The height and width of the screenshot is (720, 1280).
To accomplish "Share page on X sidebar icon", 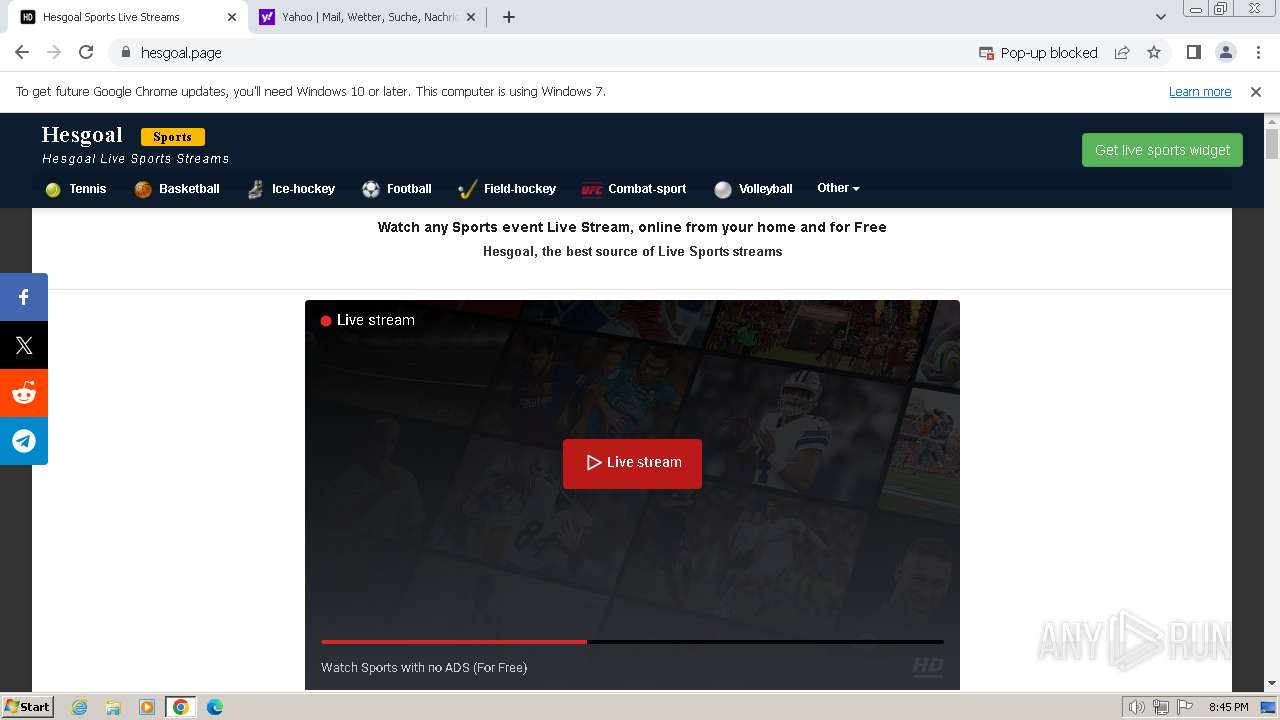I will (x=24, y=345).
